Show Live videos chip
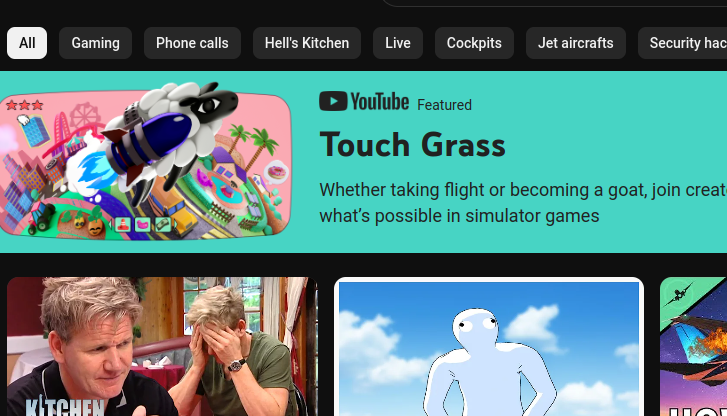Screen dimensions: 727x416 click(x=398, y=43)
